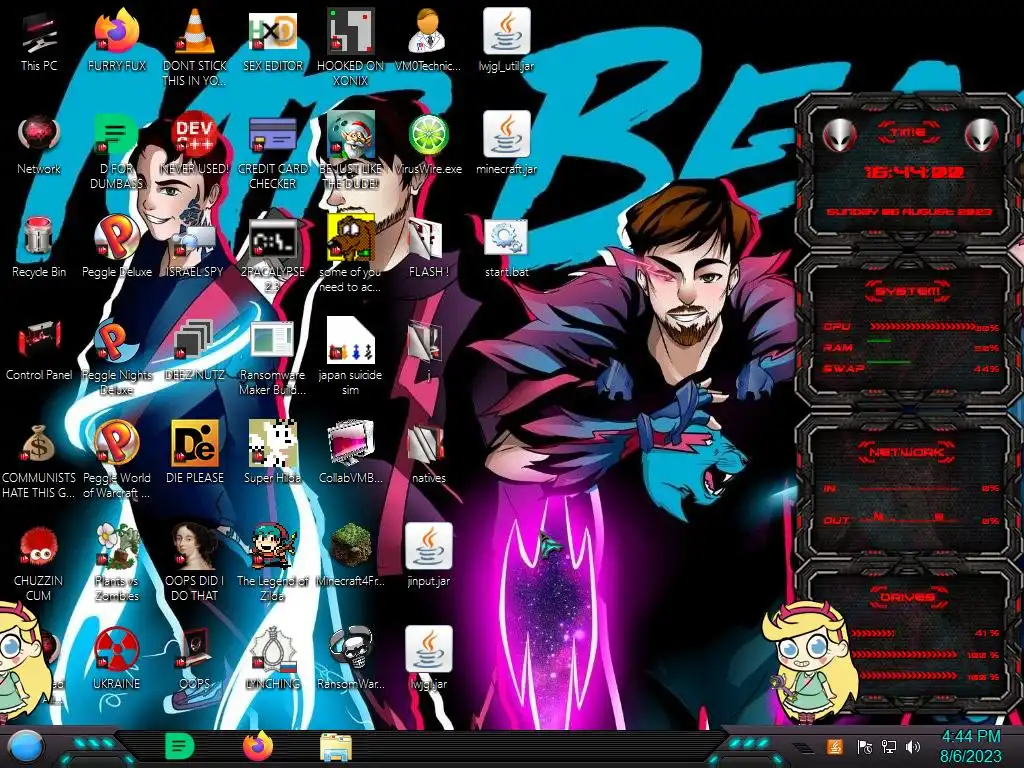Open the Action Center flag tray icon

pyautogui.click(x=864, y=746)
